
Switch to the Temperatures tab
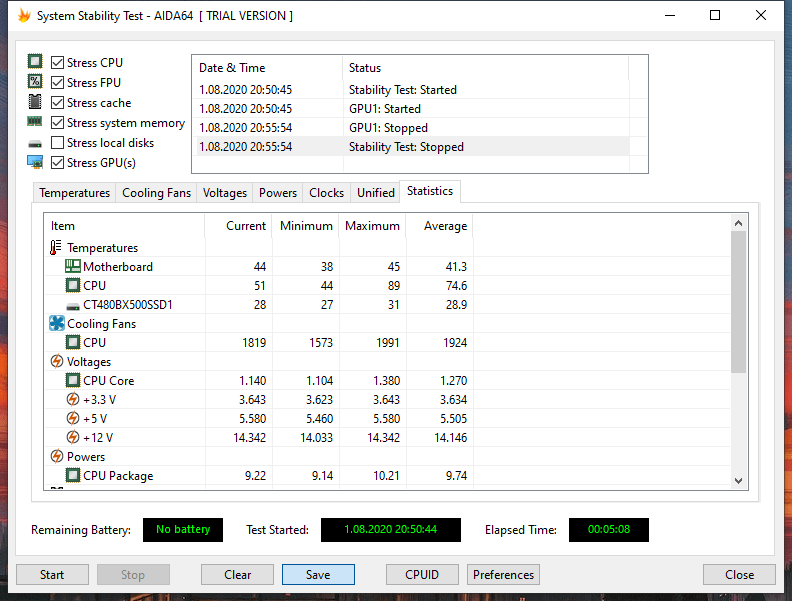pyautogui.click(x=75, y=193)
